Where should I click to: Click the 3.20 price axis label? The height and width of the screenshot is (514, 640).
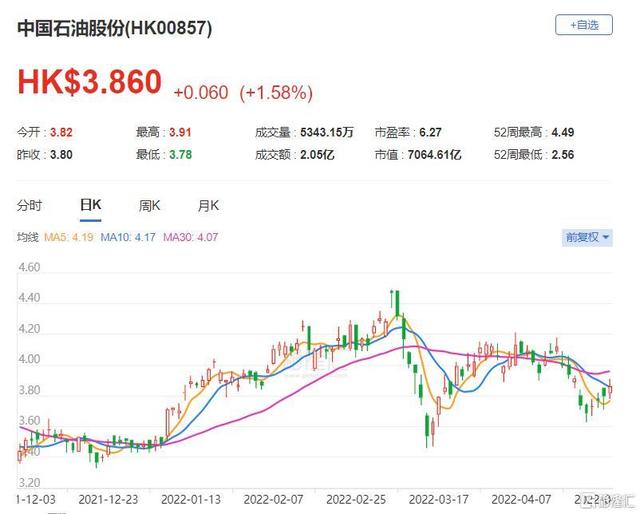[29, 483]
